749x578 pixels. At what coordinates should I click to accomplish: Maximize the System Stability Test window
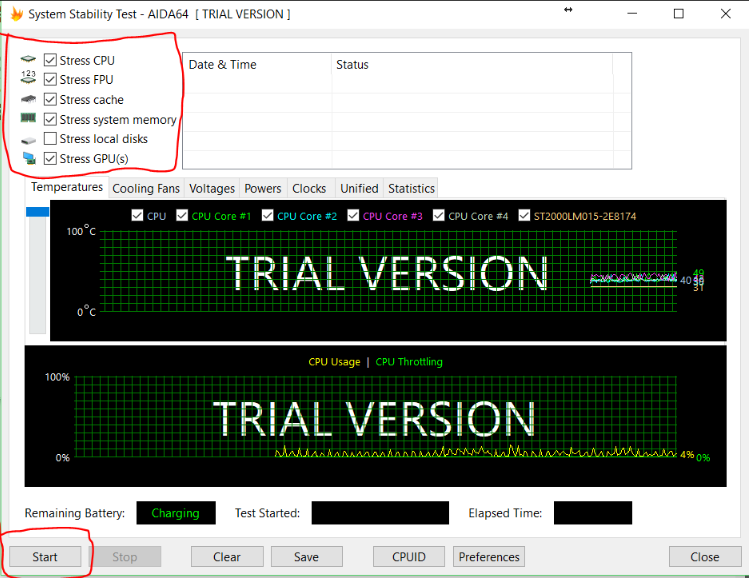[678, 14]
